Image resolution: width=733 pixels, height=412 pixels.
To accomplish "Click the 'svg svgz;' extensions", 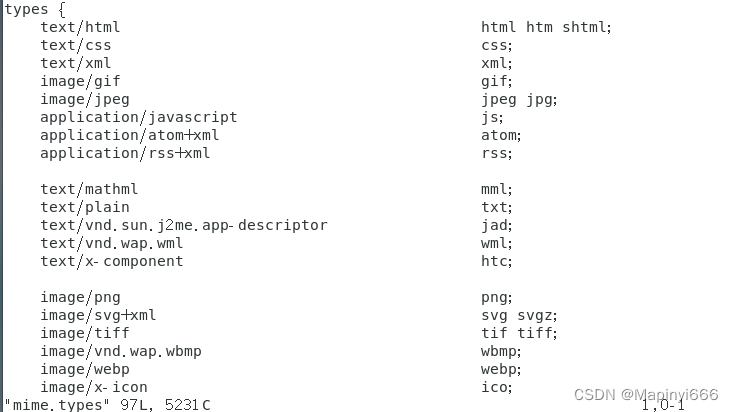I will [x=519, y=316].
